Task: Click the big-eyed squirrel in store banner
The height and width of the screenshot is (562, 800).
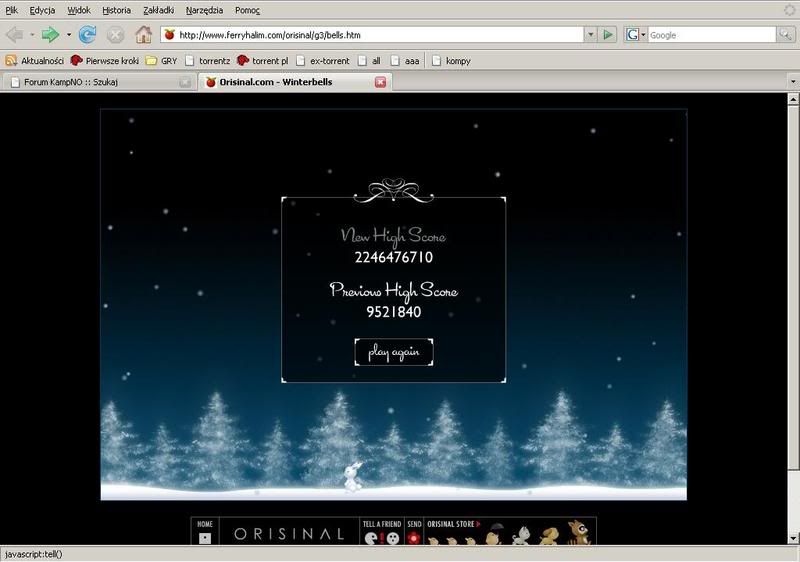Action: tap(579, 532)
